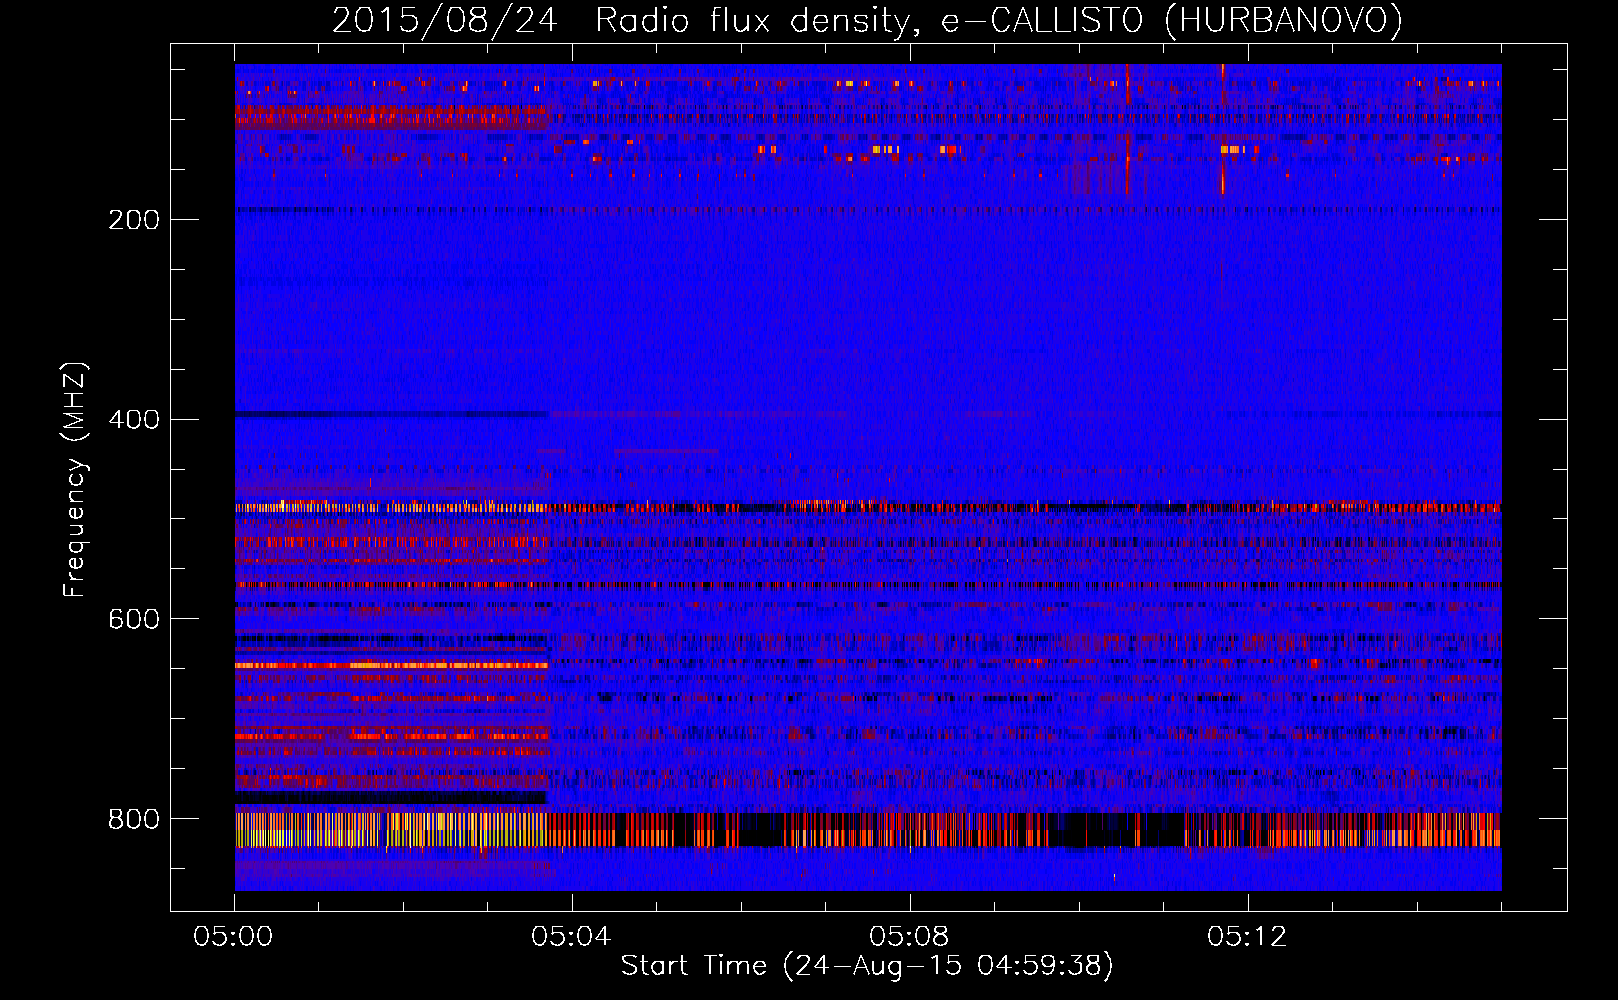Image resolution: width=1618 pixels, height=1000 pixels.
Task: Click the 200 frequency tick label
Action: pos(134,220)
